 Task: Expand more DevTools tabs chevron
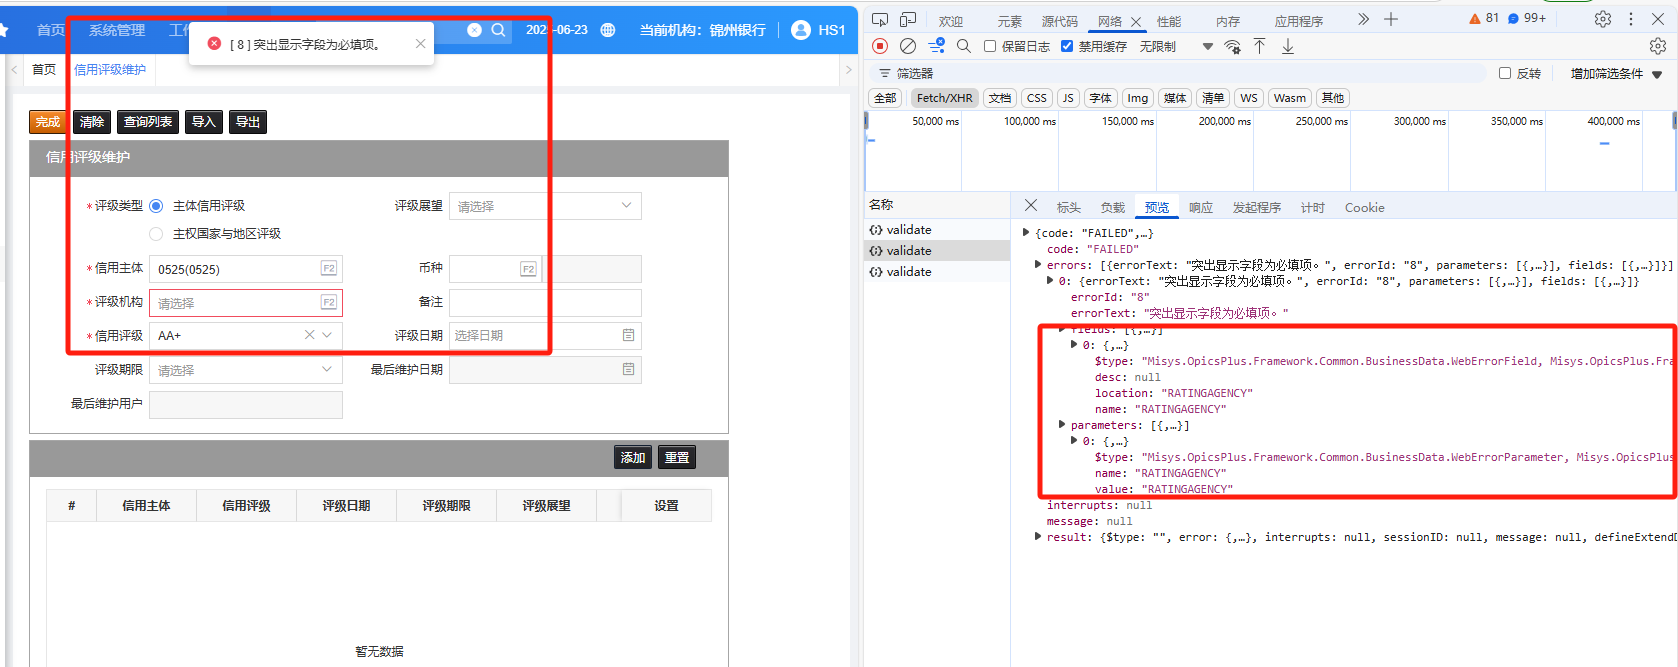(1363, 19)
